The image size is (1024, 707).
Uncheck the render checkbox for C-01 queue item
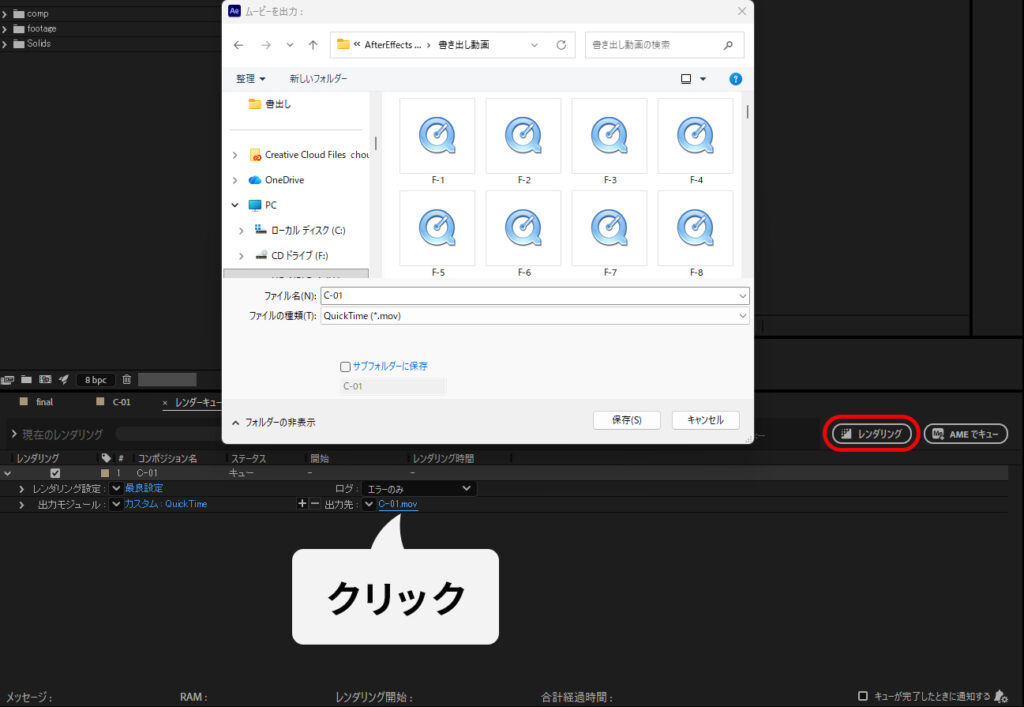55,473
